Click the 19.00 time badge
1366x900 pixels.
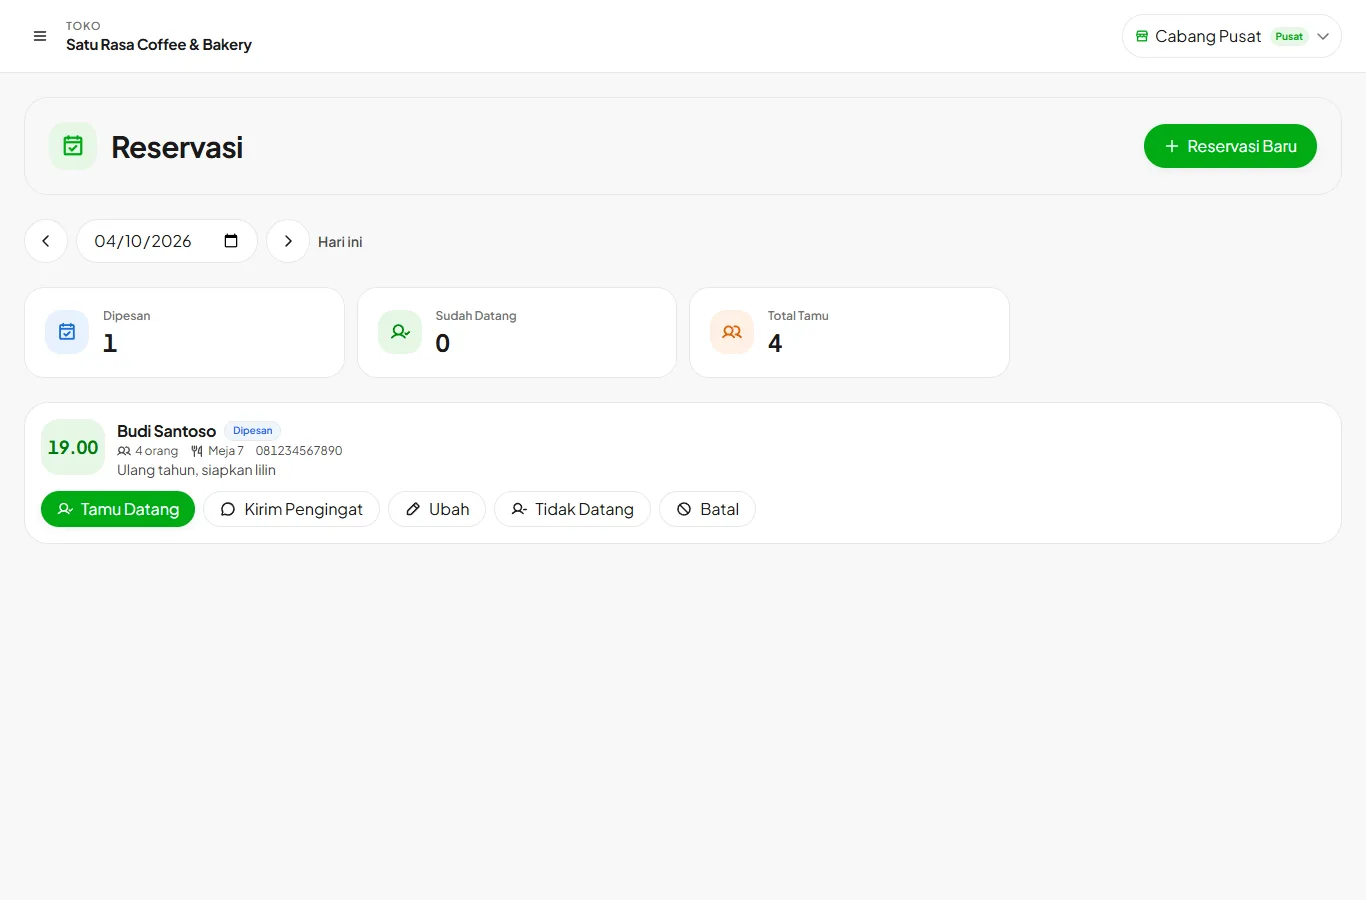click(73, 447)
